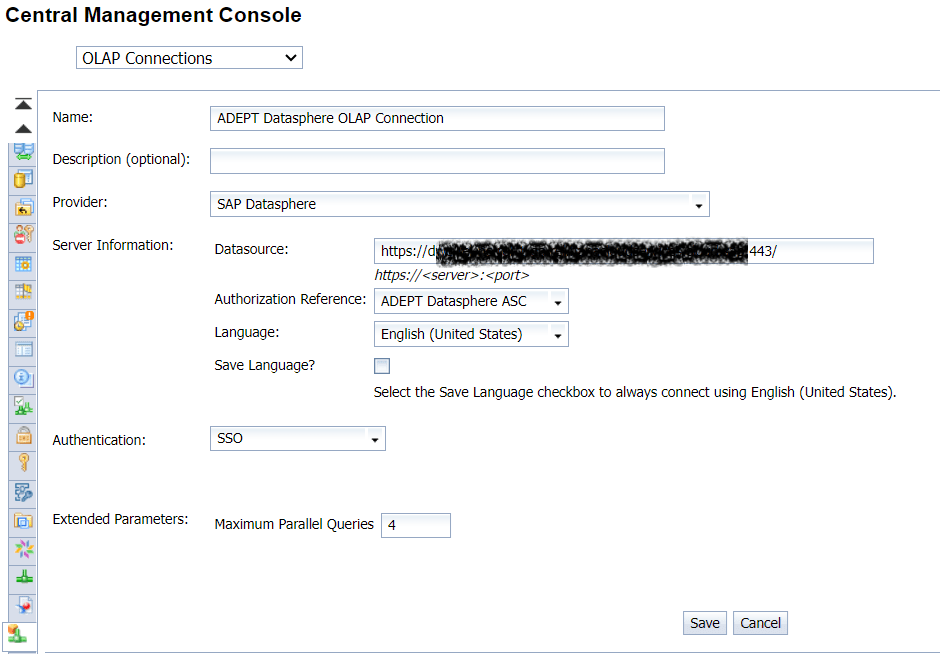Image resolution: width=940 pixels, height=654 pixels.
Task: Click the Description input field
Action: [437, 161]
